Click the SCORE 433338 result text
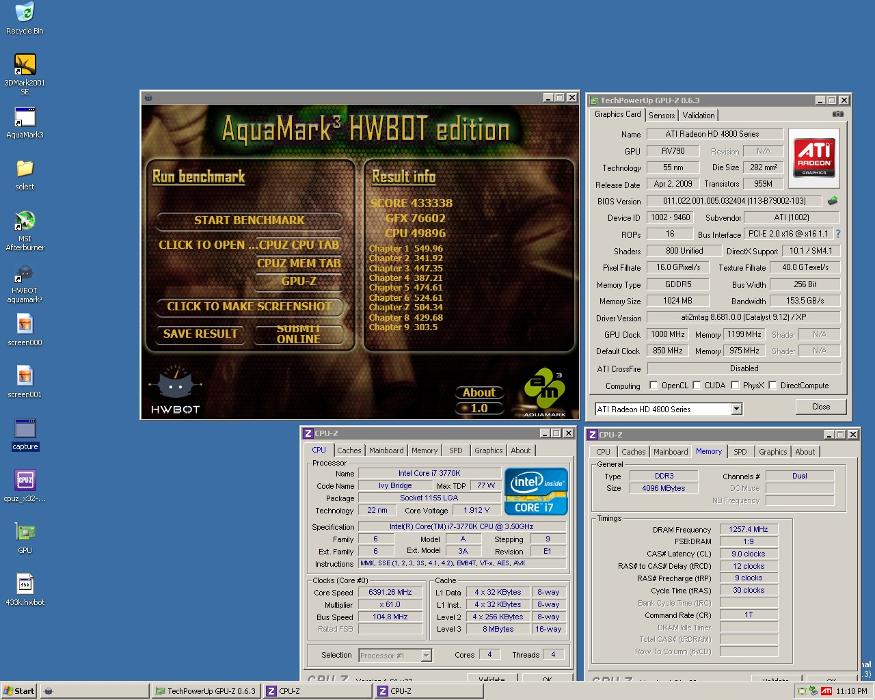The height and width of the screenshot is (700, 875). (x=411, y=203)
